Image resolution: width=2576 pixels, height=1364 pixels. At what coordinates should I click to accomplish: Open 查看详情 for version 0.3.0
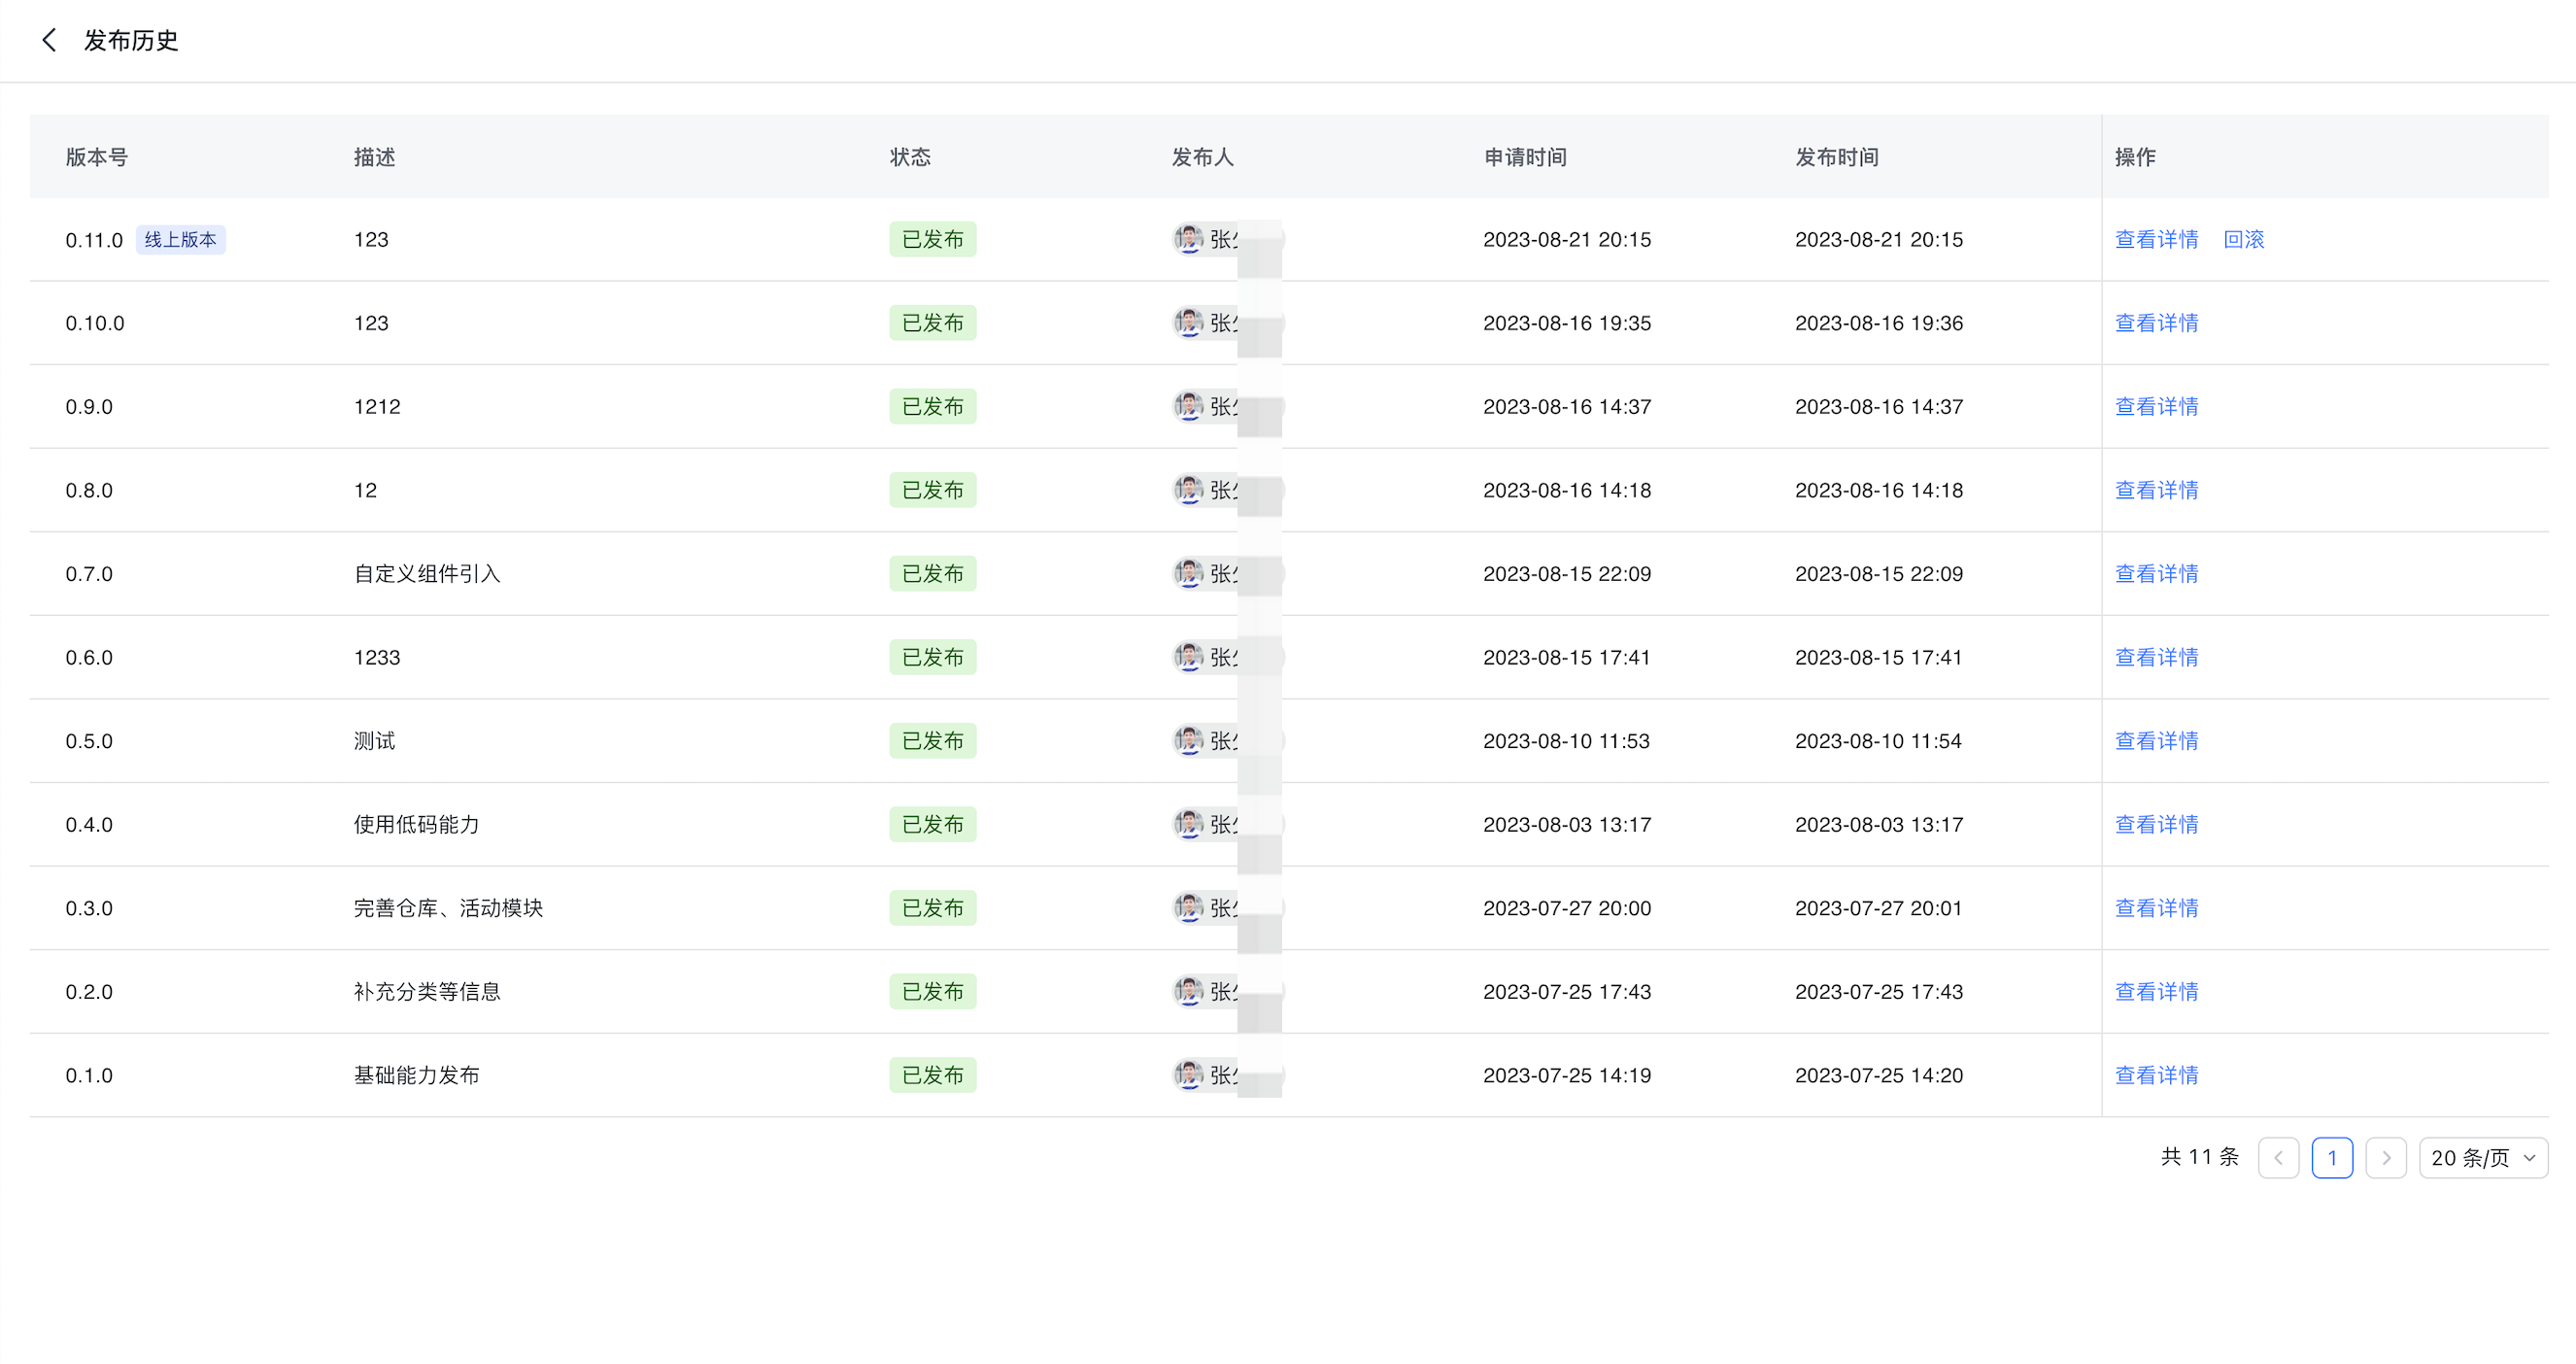point(2156,908)
